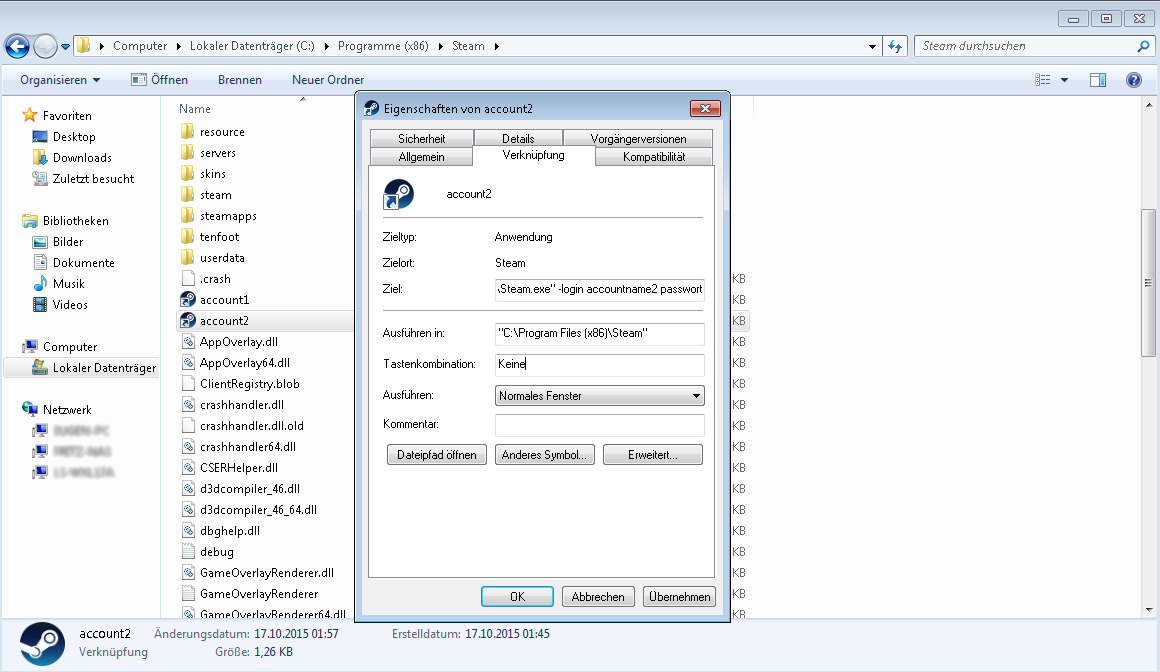
Task: Open the Ausführen Normales Fenster dropdown
Action: (x=599, y=396)
